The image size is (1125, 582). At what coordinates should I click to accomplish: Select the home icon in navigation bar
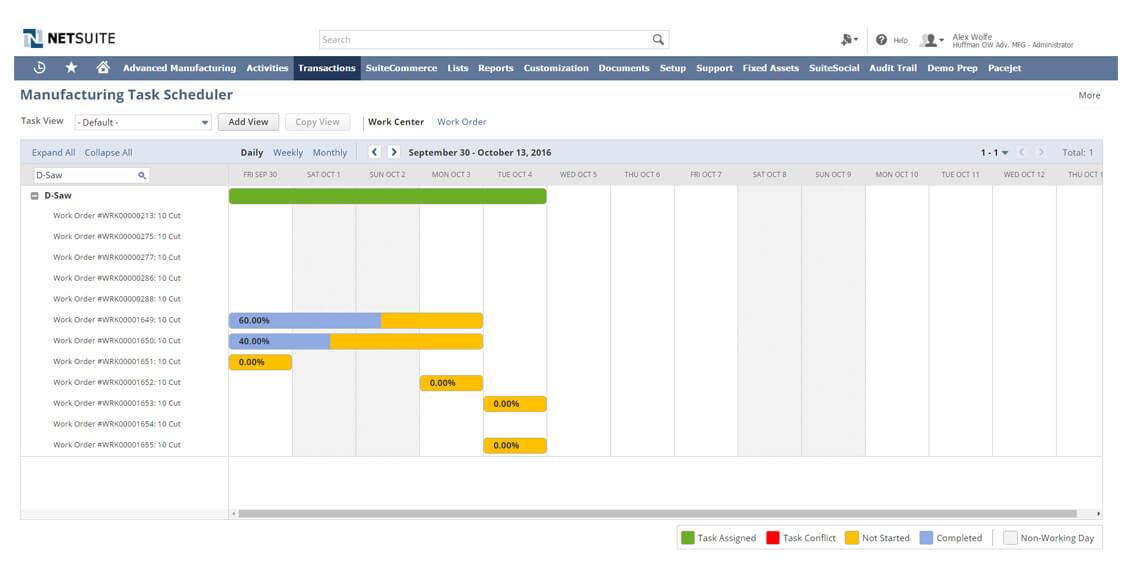pyautogui.click(x=99, y=67)
